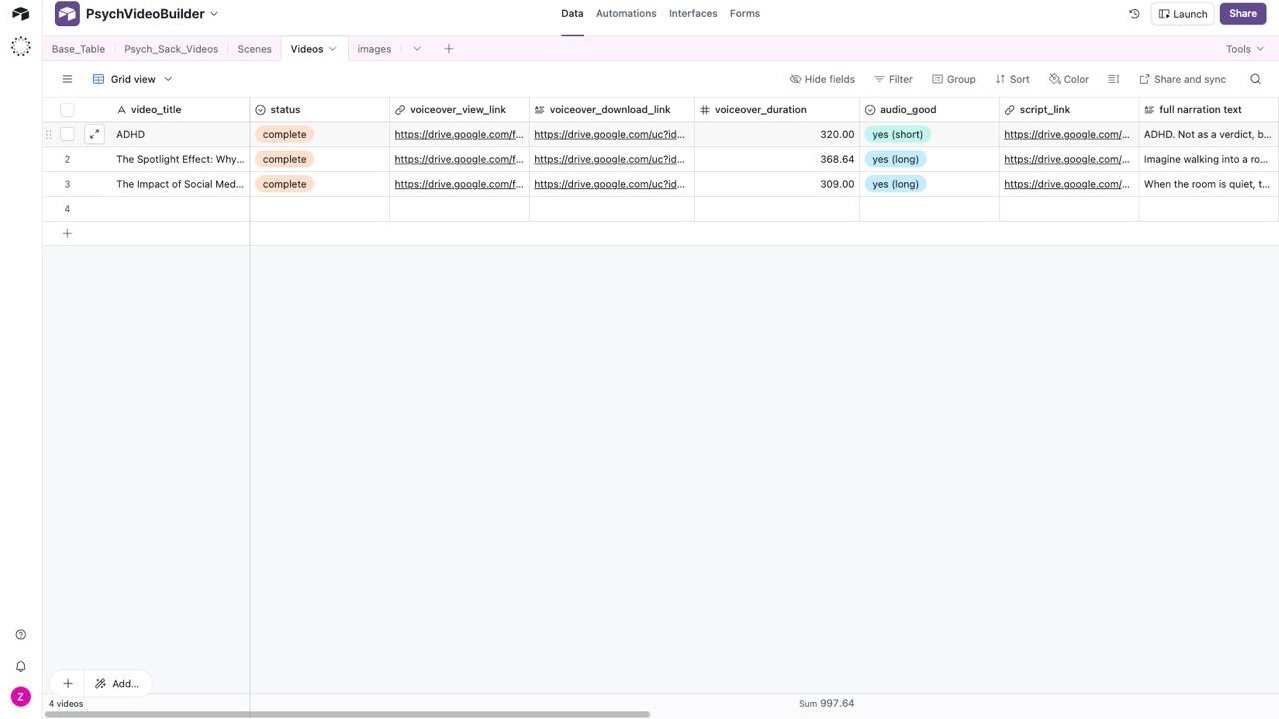The width and height of the screenshot is (1279, 719).
Task: Click the help question mark icon
Action: 20,635
